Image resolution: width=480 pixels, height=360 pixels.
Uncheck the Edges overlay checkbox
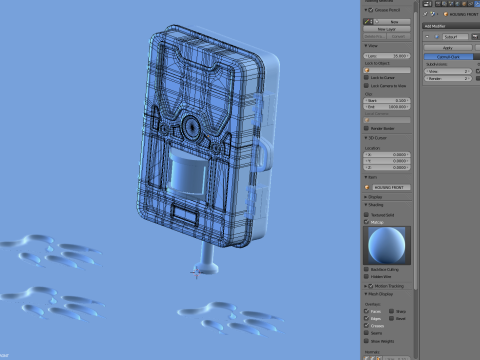[366, 319]
